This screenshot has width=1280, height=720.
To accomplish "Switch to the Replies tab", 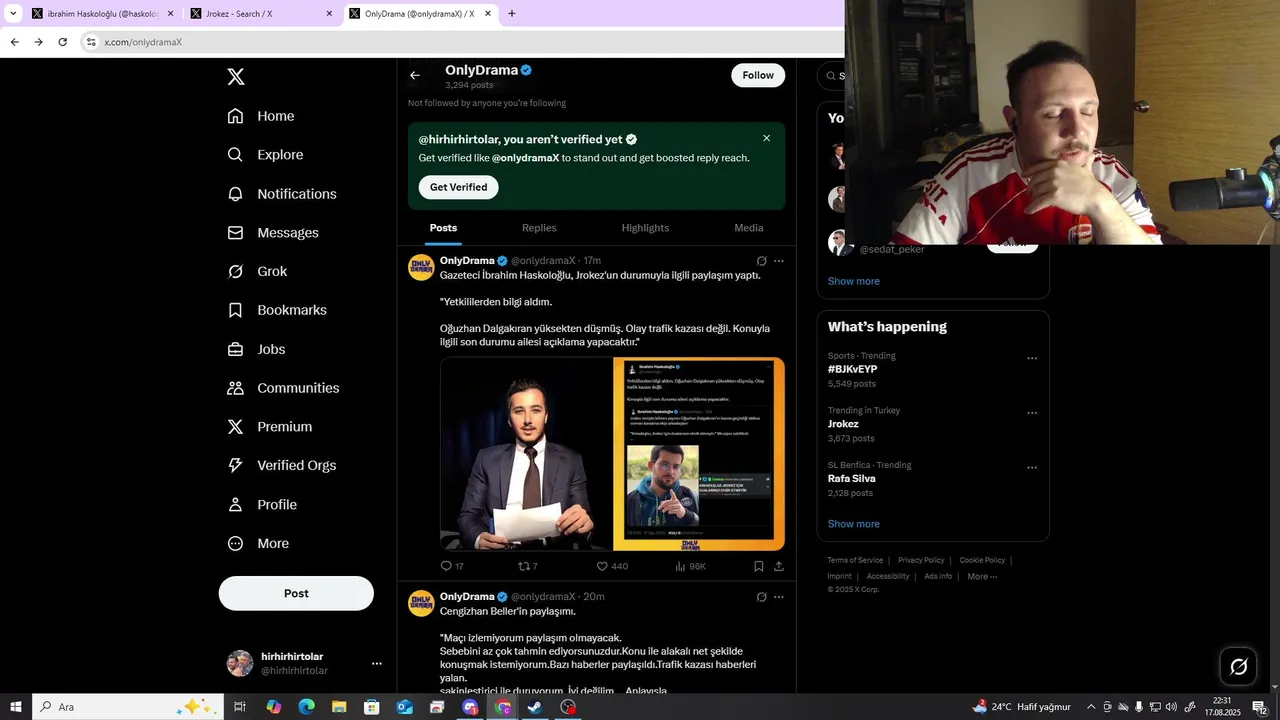I will coord(539,228).
